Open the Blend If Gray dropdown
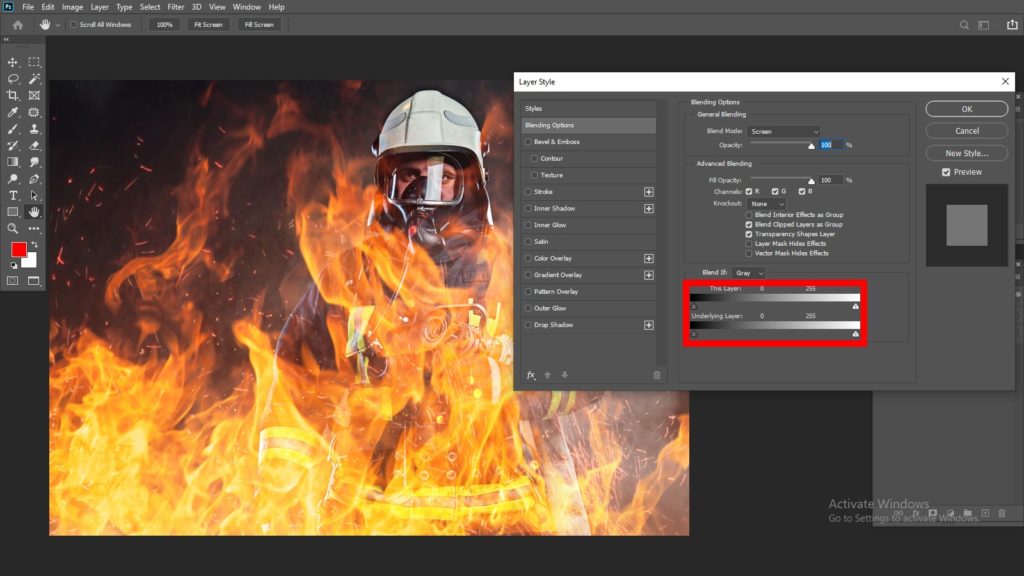 pos(748,273)
